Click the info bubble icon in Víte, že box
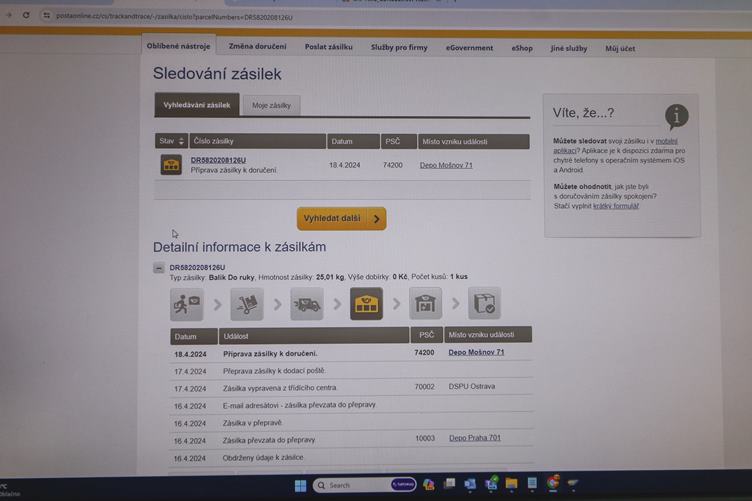 pyautogui.click(x=677, y=117)
